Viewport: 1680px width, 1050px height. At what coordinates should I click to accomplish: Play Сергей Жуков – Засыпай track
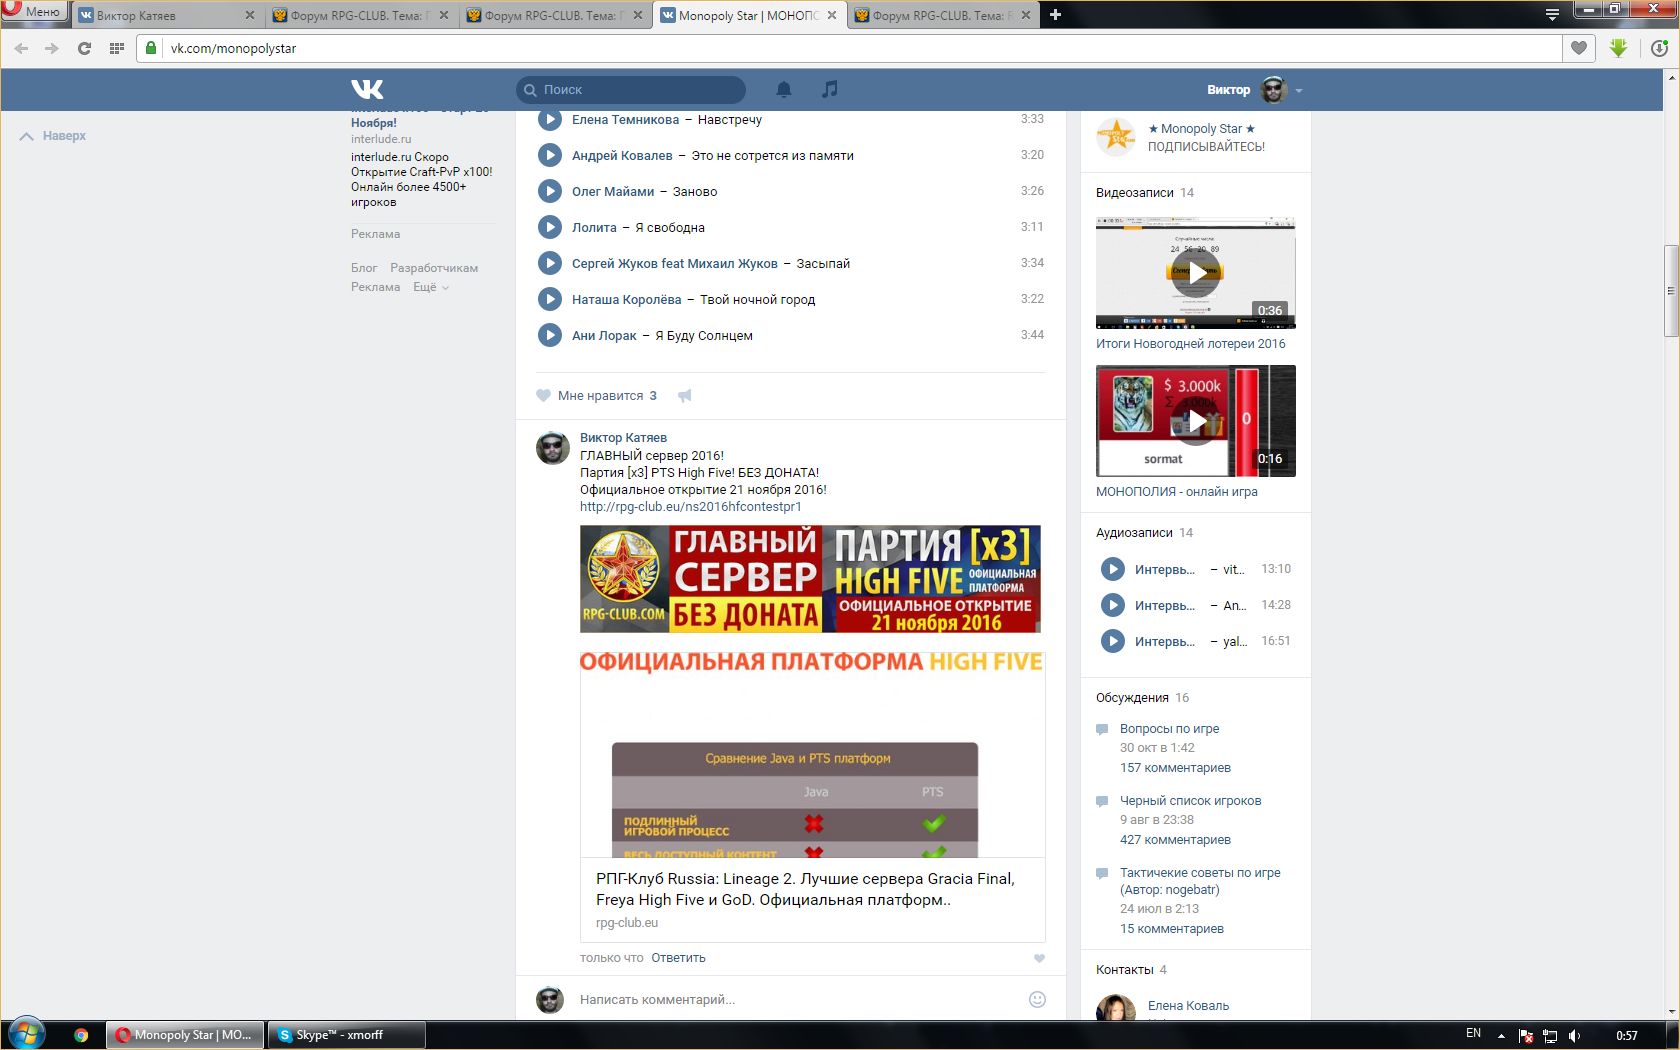[549, 263]
